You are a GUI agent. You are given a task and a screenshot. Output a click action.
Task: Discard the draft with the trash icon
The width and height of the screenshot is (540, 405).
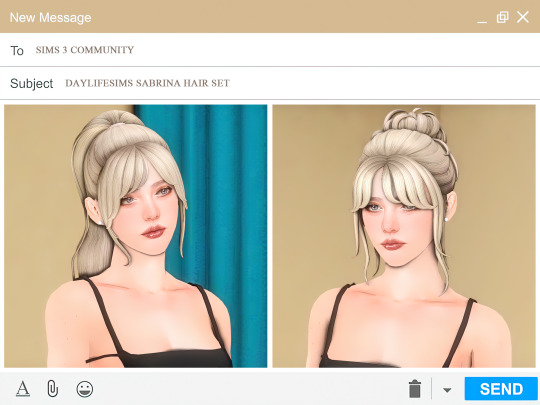point(415,389)
